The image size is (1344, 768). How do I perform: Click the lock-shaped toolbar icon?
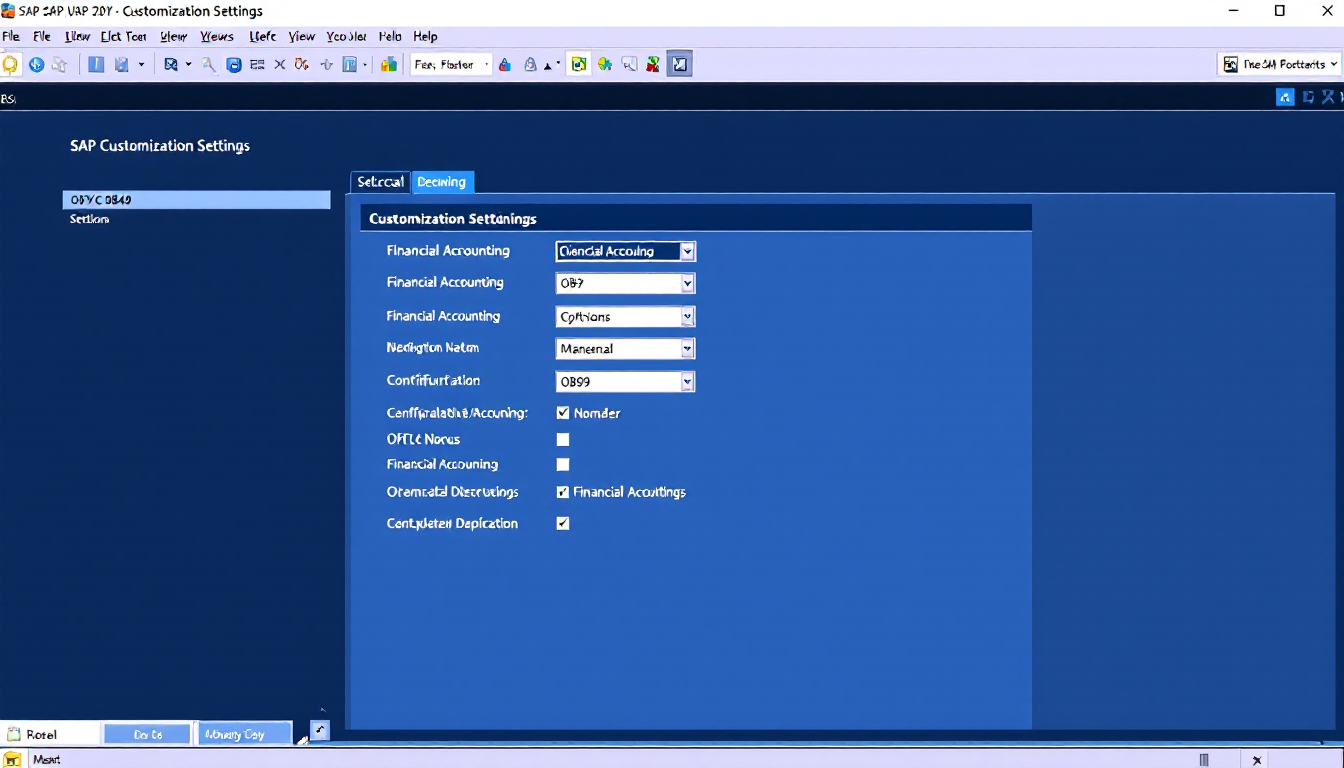point(531,65)
